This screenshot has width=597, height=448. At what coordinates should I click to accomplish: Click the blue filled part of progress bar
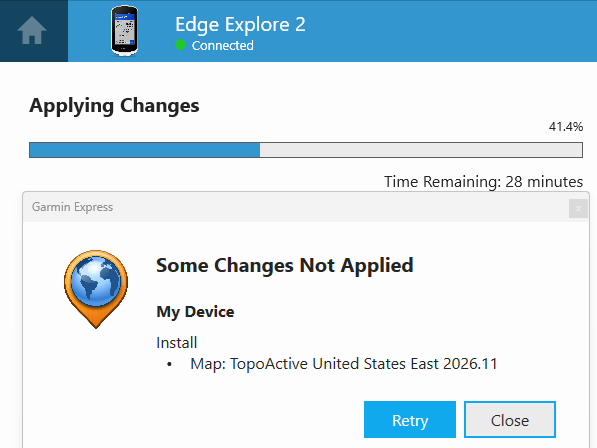pyautogui.click(x=145, y=150)
